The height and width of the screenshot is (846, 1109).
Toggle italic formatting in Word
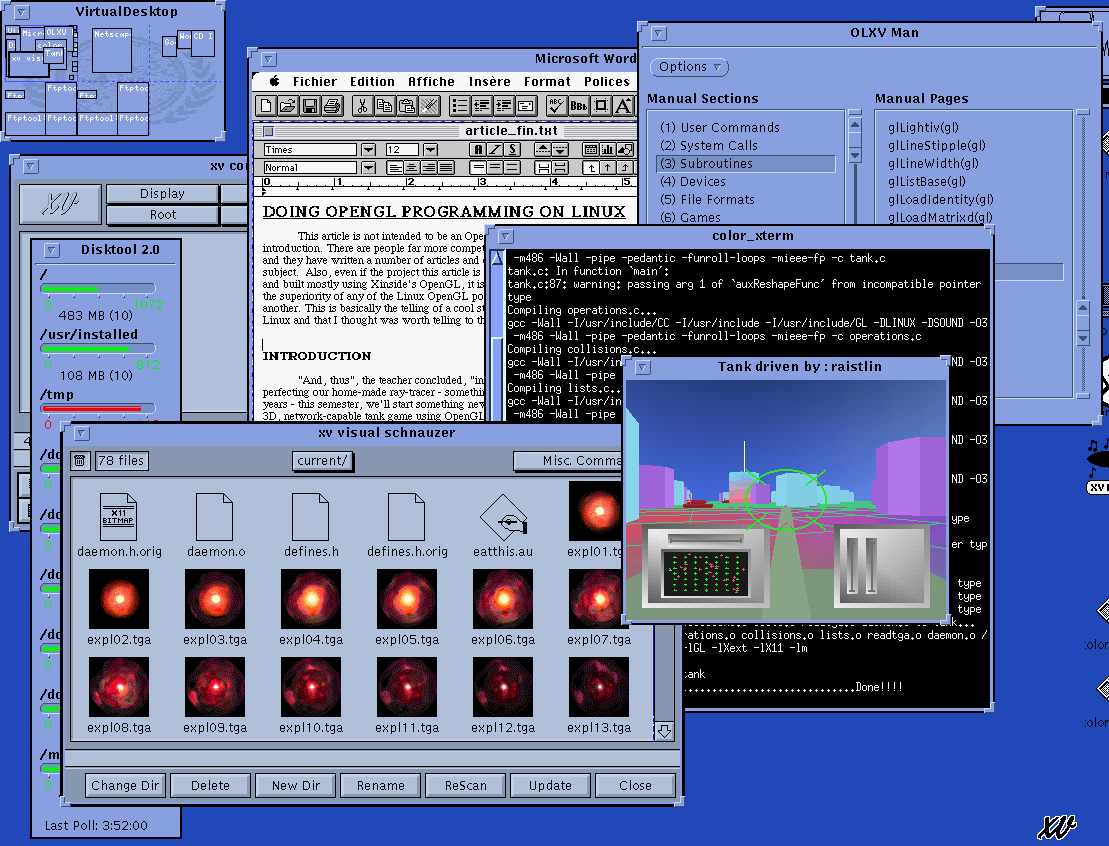pos(495,149)
